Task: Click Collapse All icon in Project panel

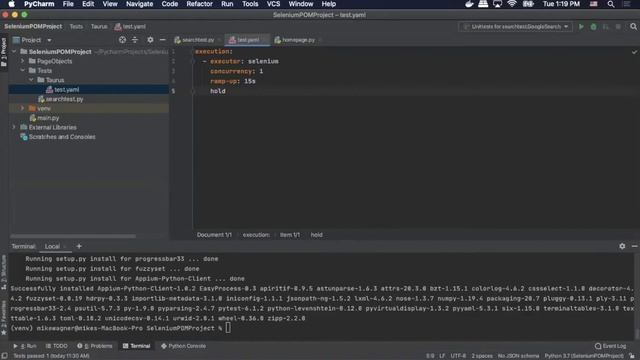Action: click(x=135, y=40)
